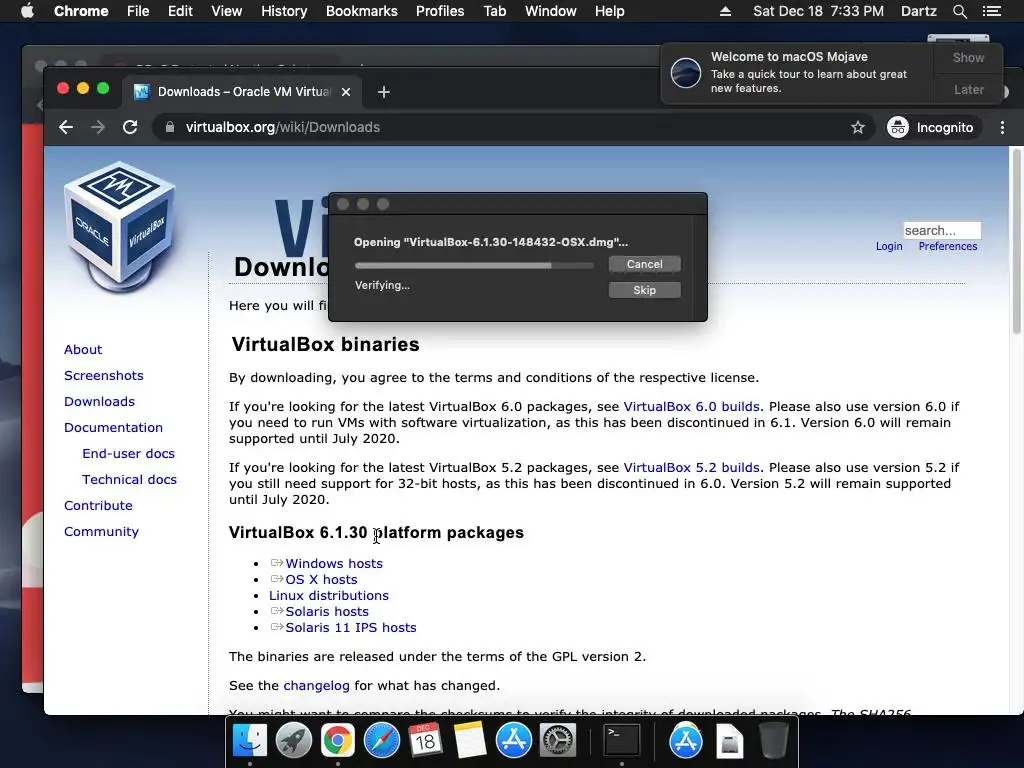Open the View menu

[227, 11]
